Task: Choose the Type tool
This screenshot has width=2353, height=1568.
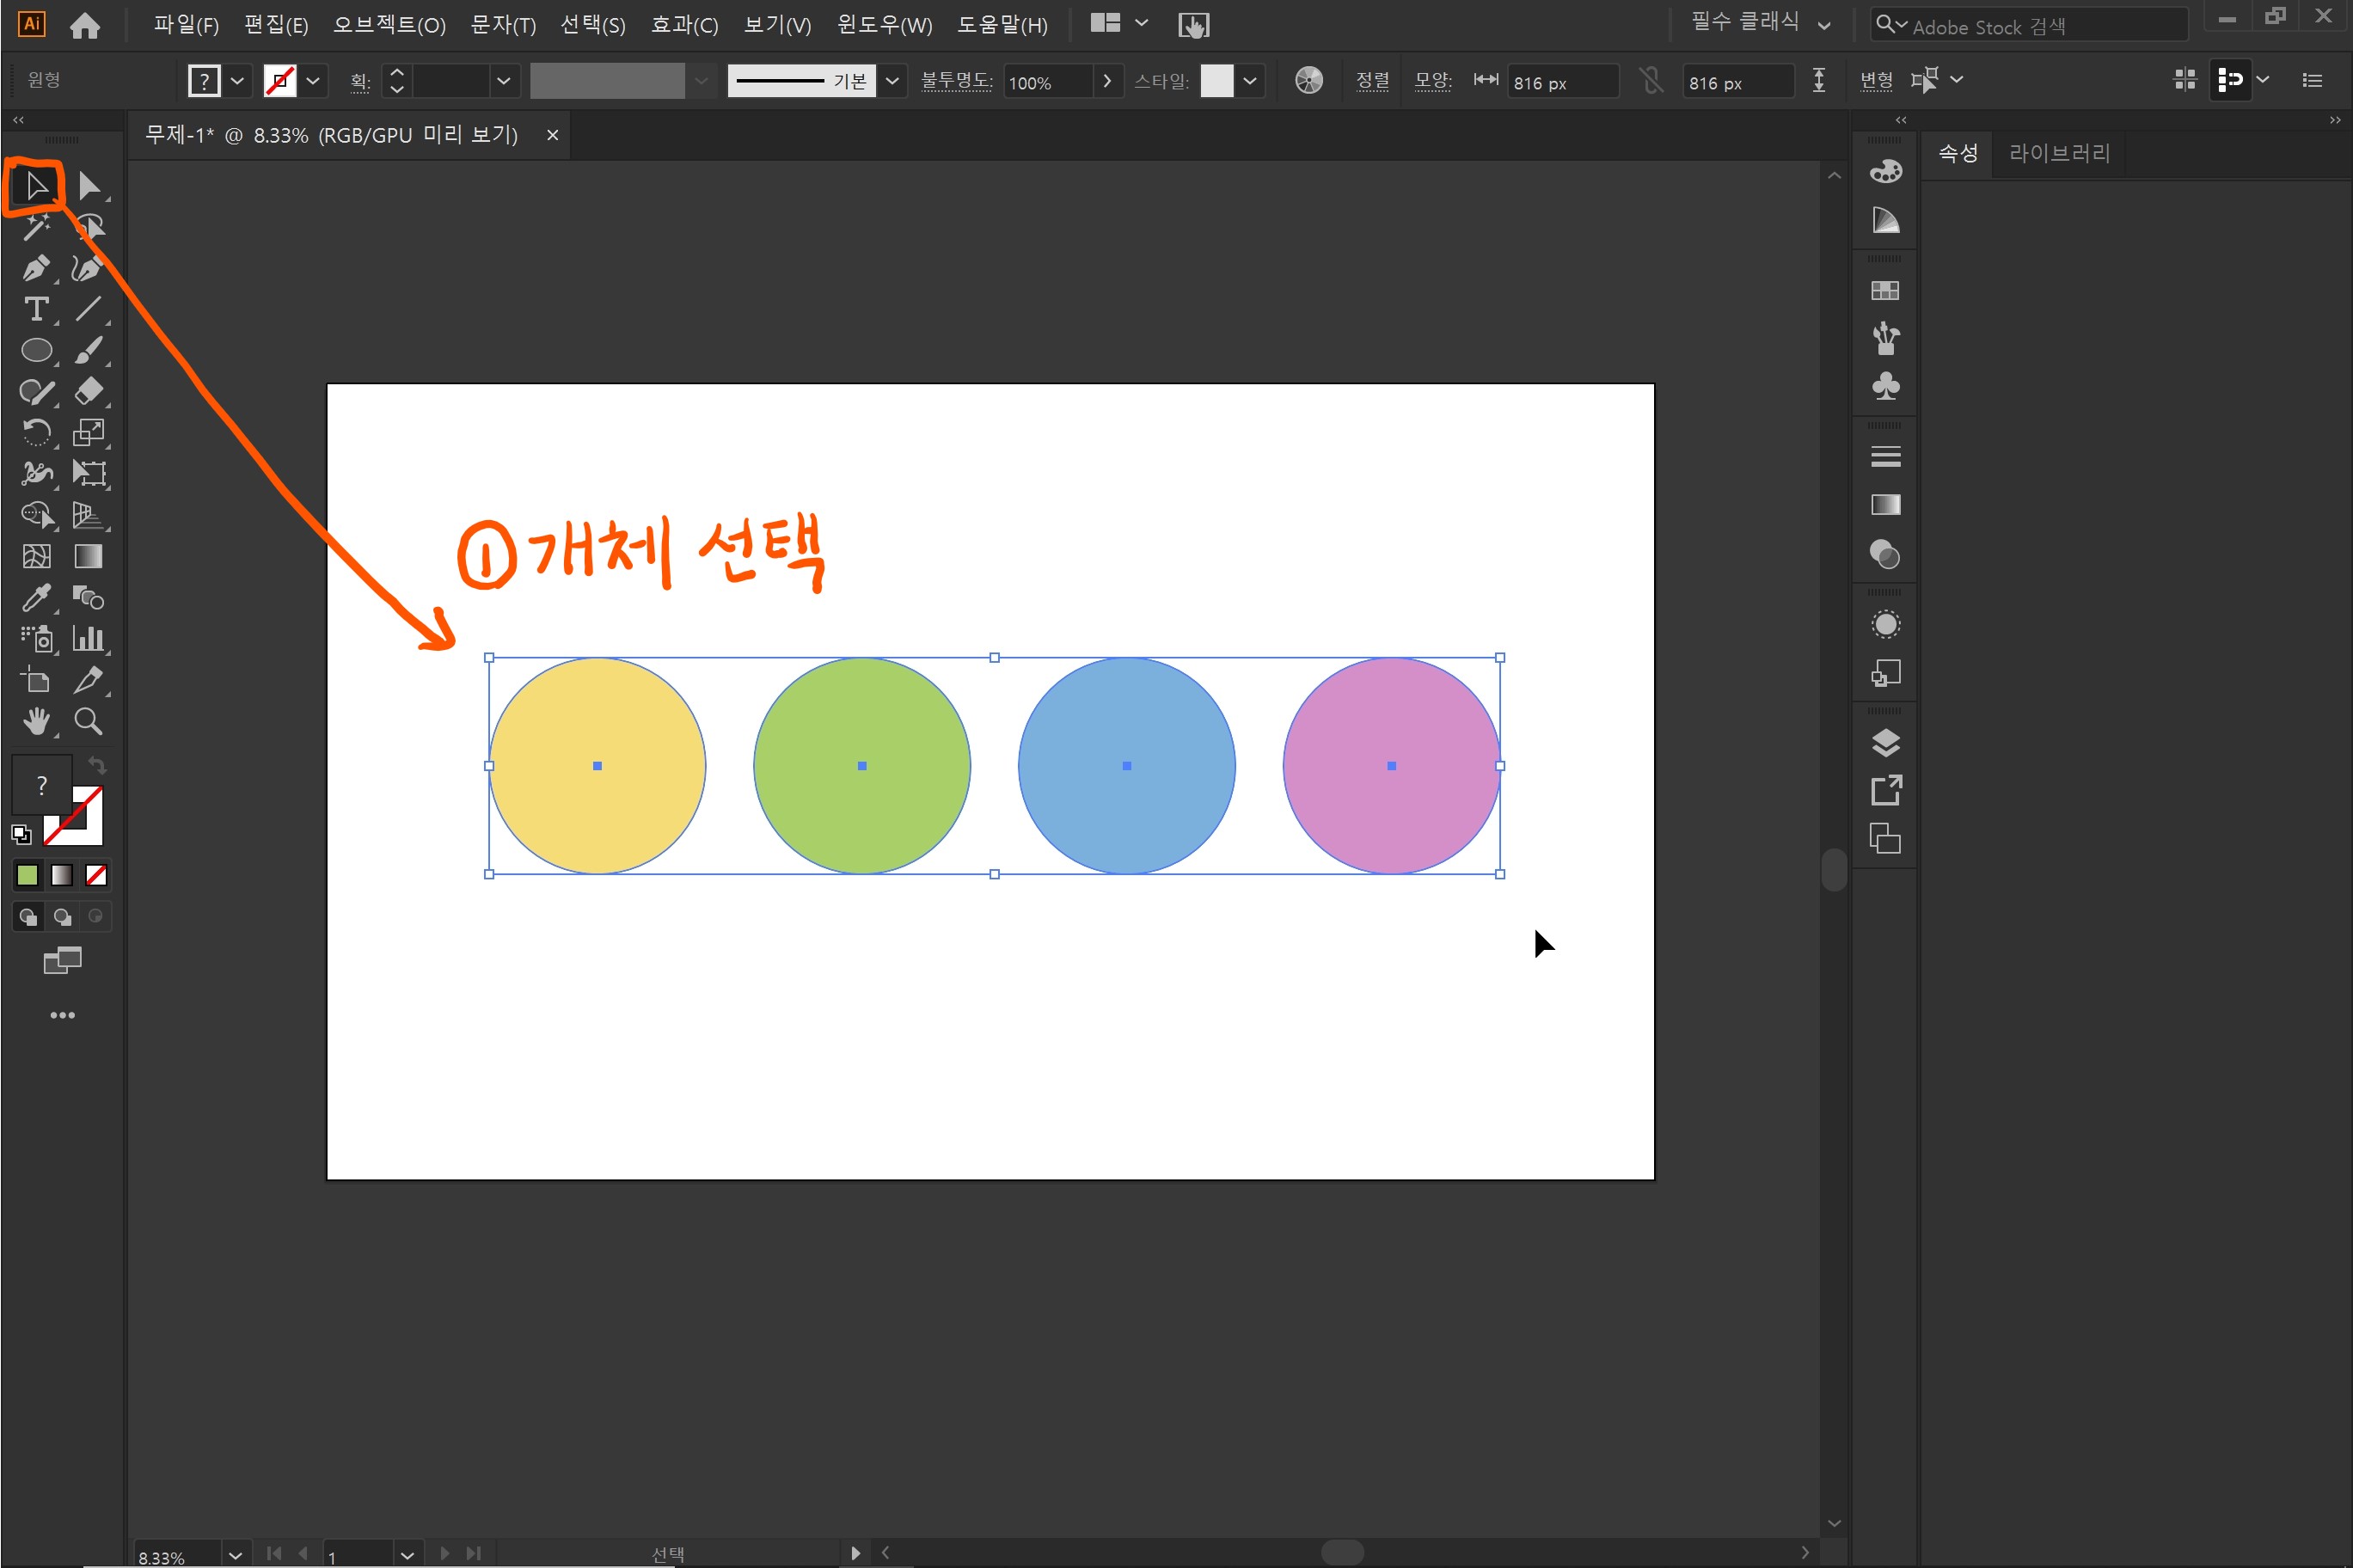Action: [x=36, y=310]
